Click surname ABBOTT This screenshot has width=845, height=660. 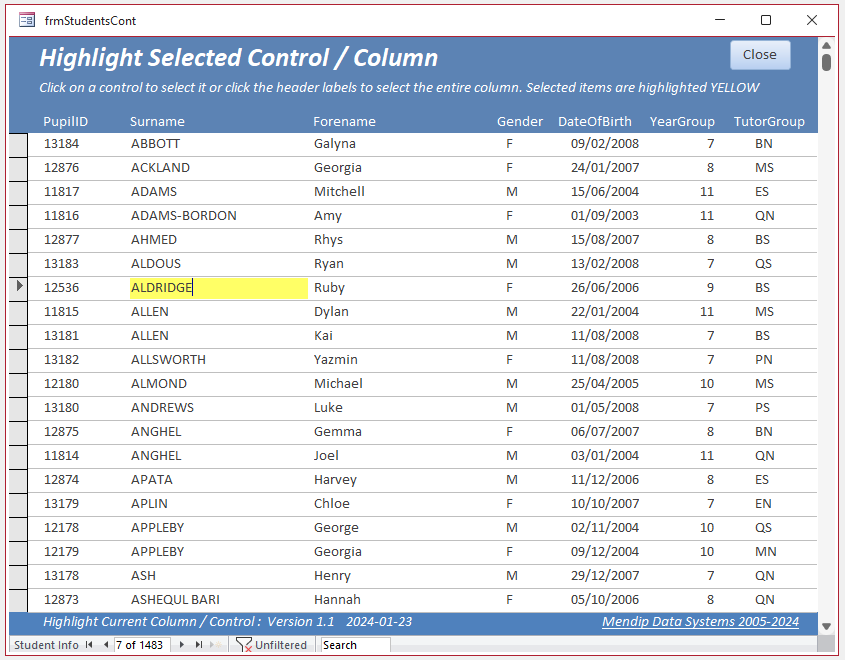pyautogui.click(x=156, y=144)
